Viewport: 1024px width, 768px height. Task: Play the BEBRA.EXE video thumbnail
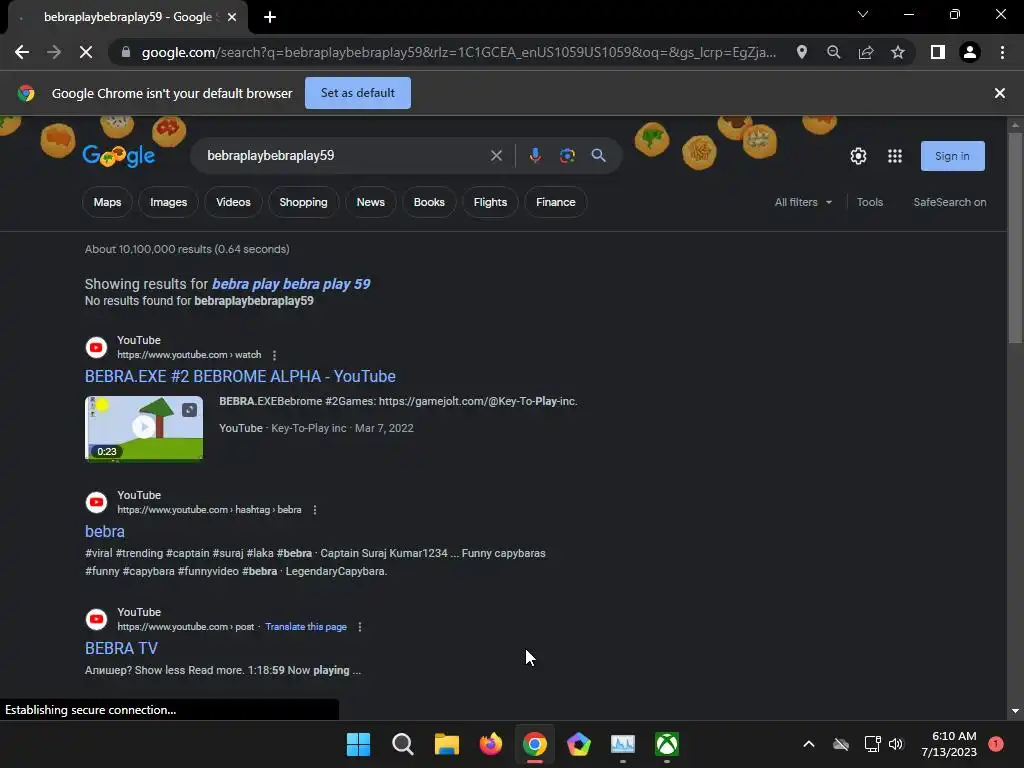coord(144,428)
